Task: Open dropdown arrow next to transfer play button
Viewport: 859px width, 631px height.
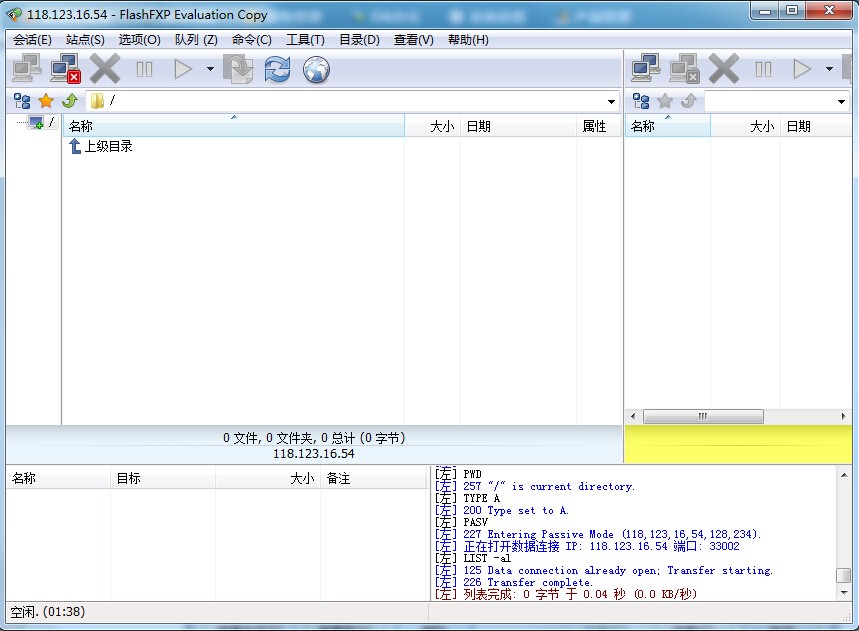Action: click(210, 69)
